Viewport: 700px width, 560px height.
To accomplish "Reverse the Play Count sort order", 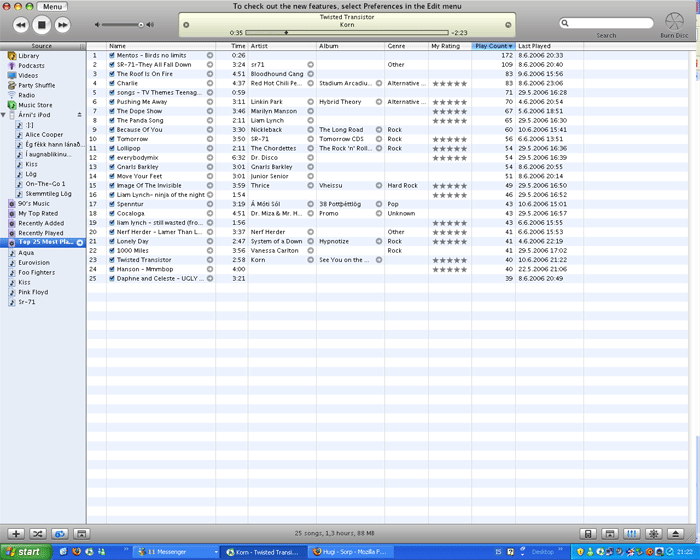I will tap(493, 46).
